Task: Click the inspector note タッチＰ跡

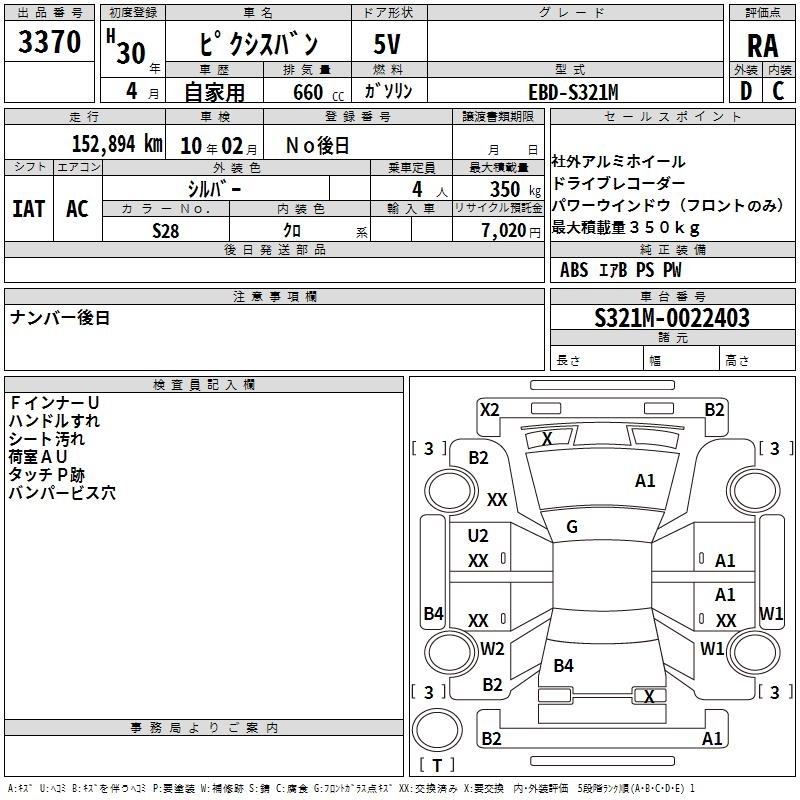Action: click(46, 474)
